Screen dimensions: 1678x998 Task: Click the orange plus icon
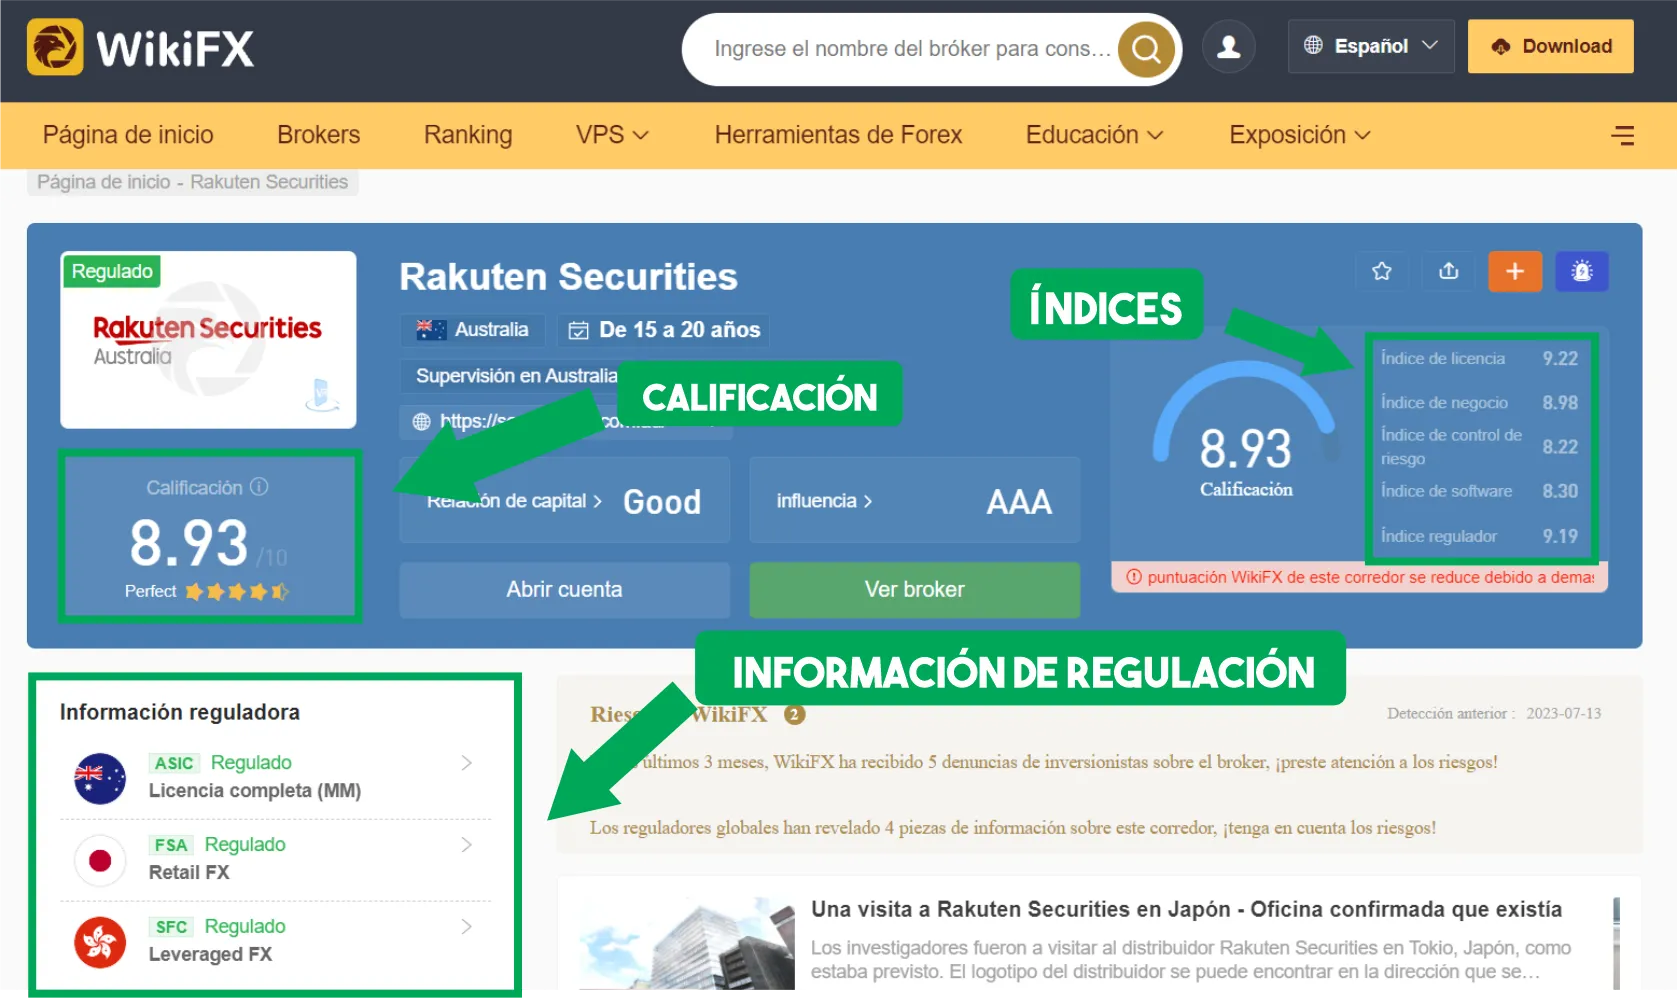point(1515,271)
